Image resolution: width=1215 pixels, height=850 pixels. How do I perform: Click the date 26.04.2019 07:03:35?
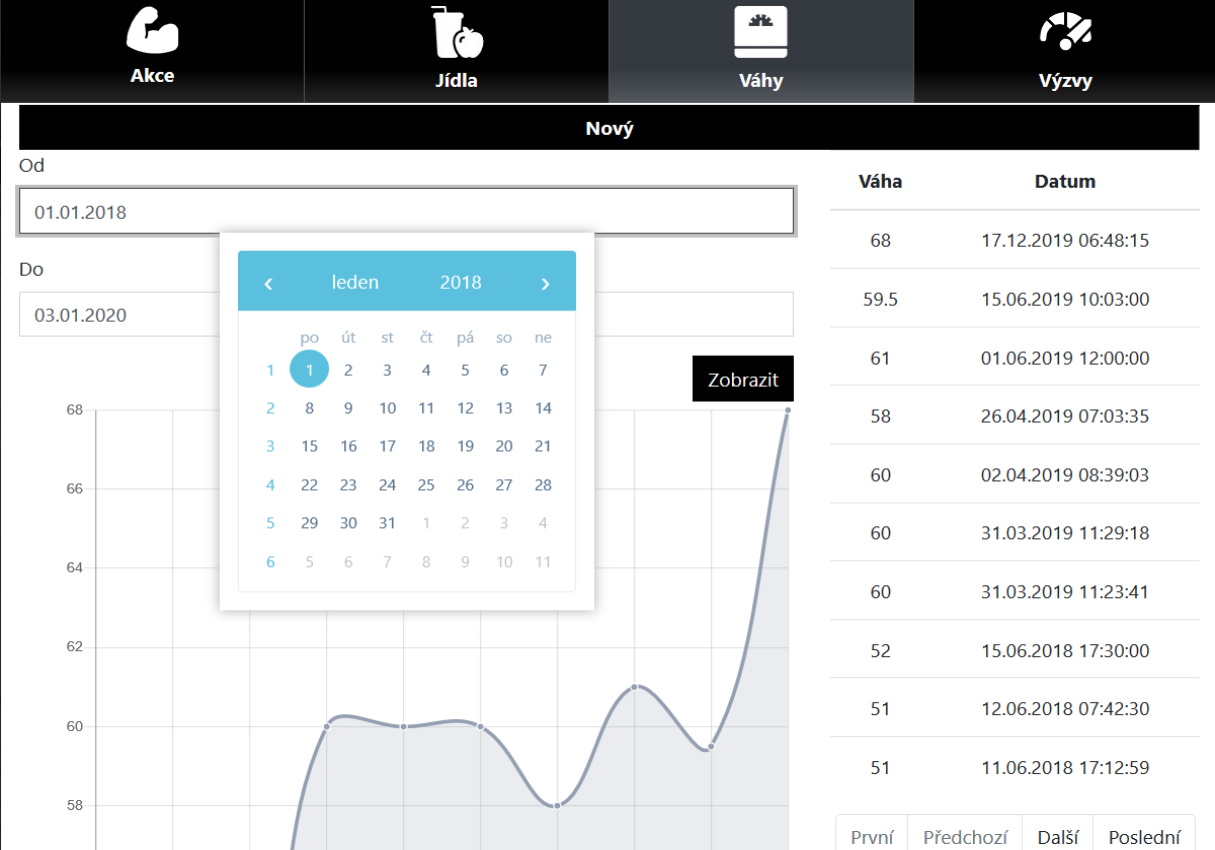pyautogui.click(x=1065, y=416)
